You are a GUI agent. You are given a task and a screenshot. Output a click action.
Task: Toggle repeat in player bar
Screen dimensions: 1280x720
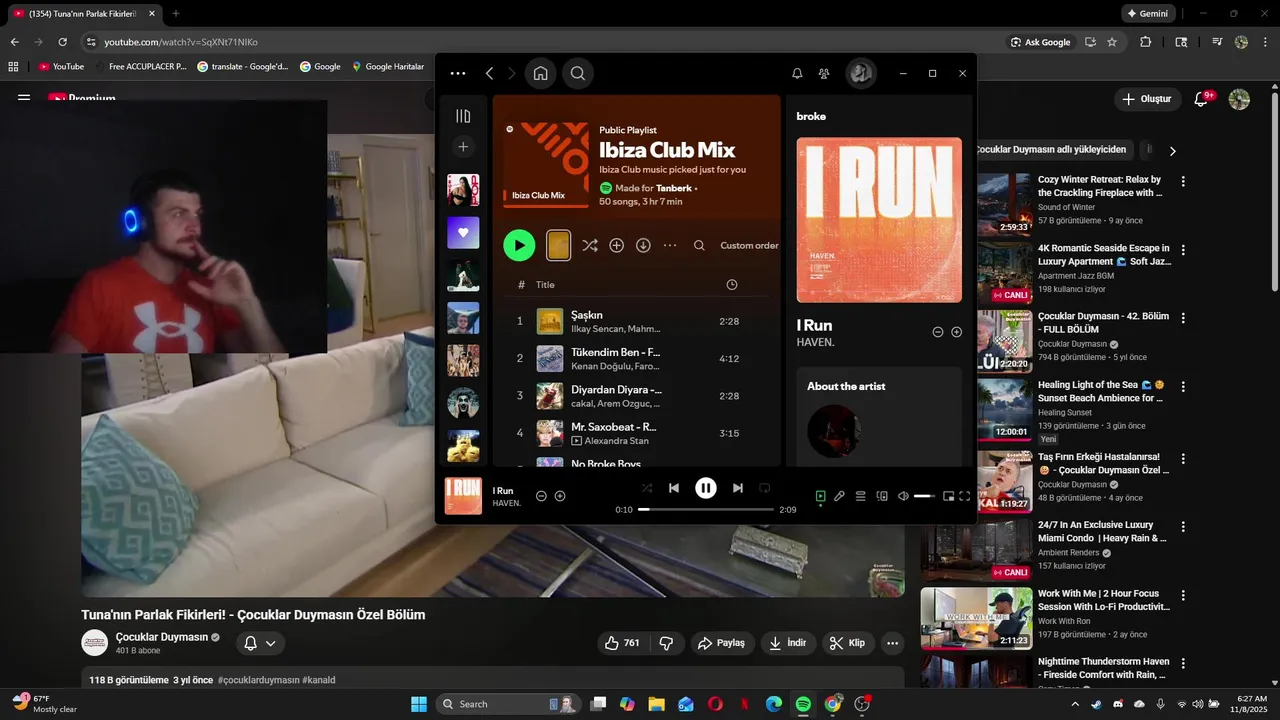tap(765, 488)
